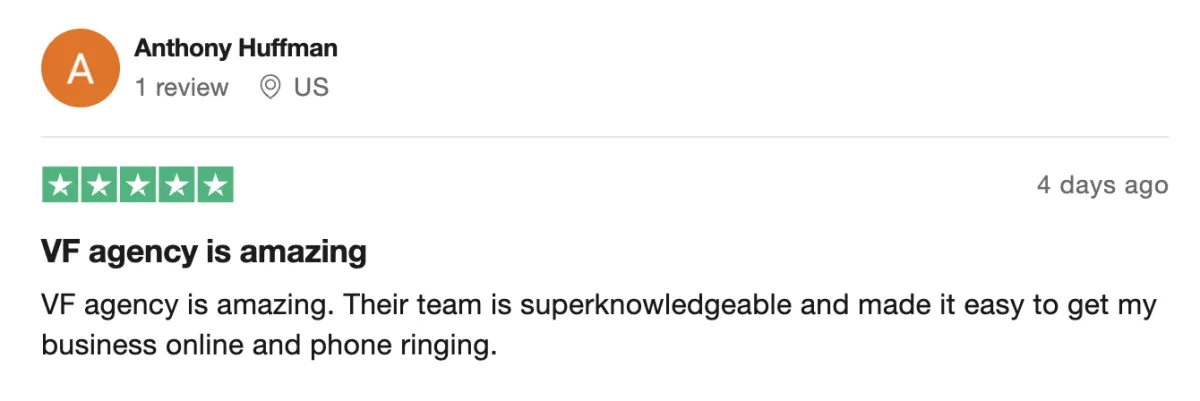The width and height of the screenshot is (1200, 401).
Task: Click the fifth green rating star
Action: tap(214, 185)
